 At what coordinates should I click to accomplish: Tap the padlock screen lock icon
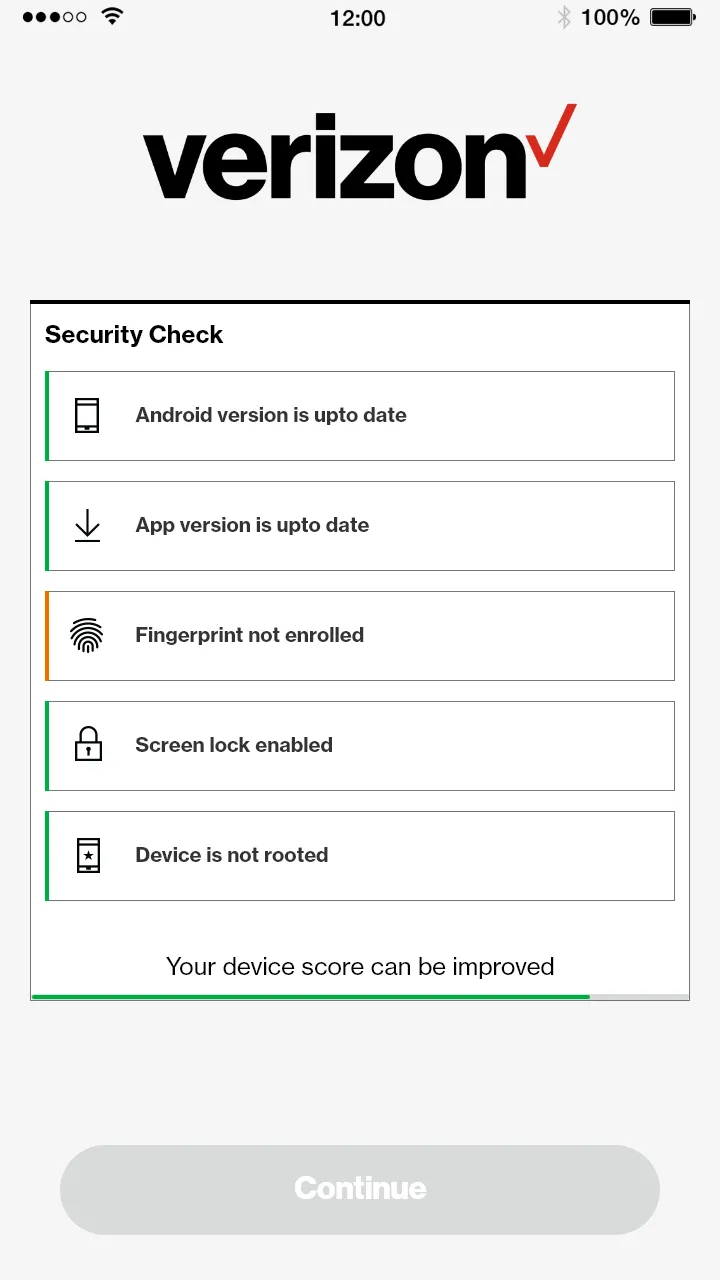point(88,745)
